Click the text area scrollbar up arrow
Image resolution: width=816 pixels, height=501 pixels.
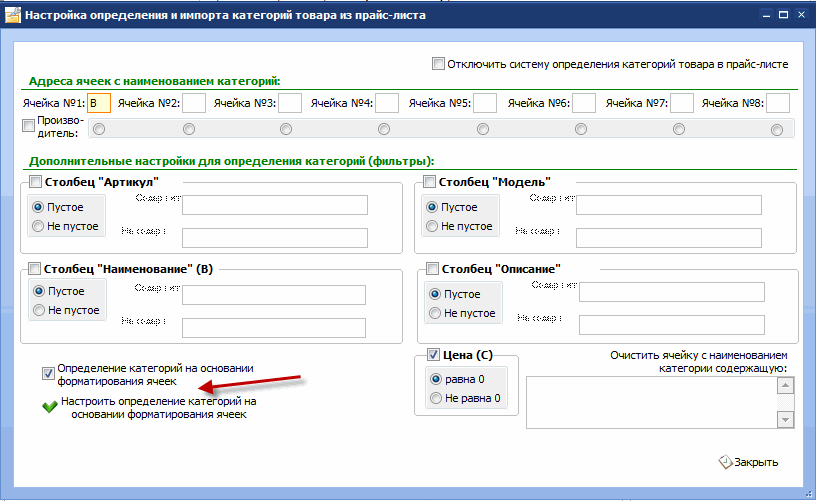[785, 386]
